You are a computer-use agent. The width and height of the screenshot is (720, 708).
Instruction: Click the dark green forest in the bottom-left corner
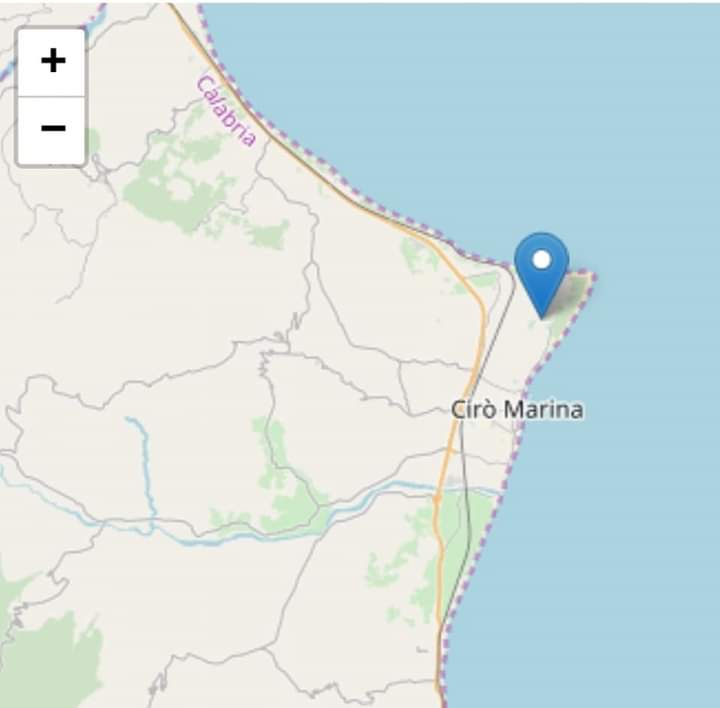(51, 657)
